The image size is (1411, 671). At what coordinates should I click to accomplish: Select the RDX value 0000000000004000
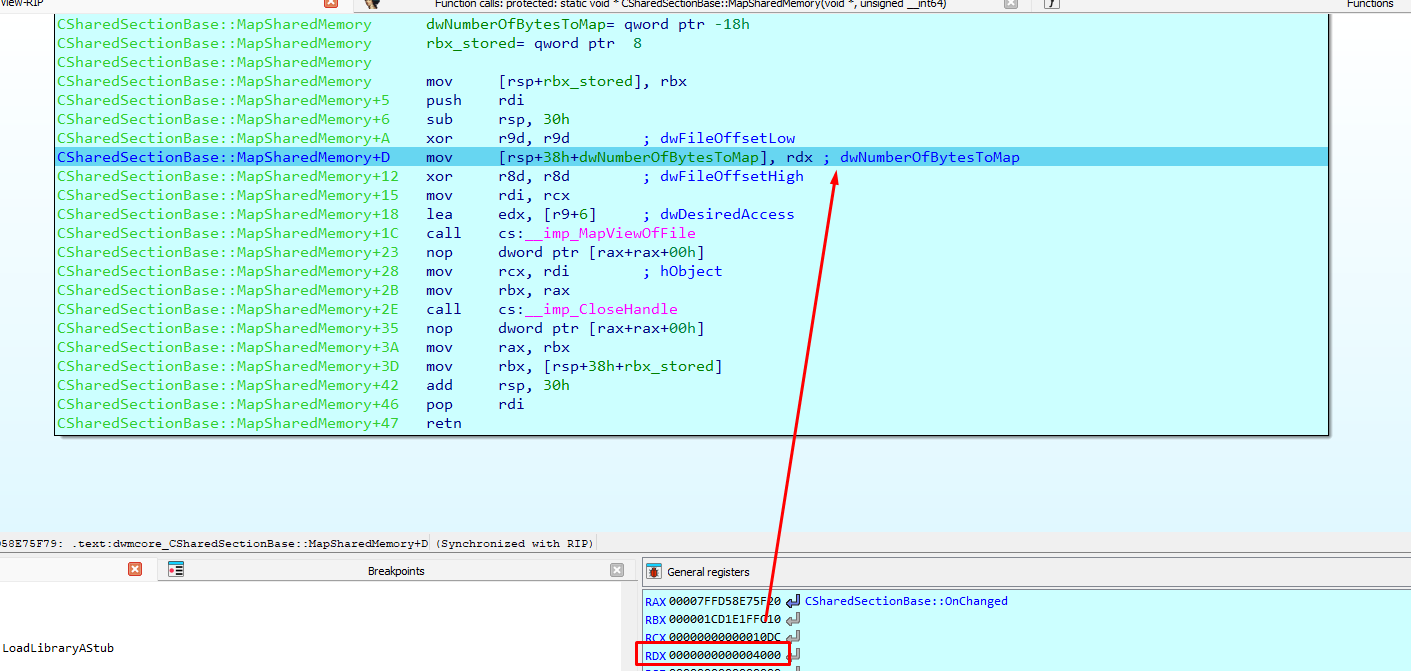click(x=725, y=655)
